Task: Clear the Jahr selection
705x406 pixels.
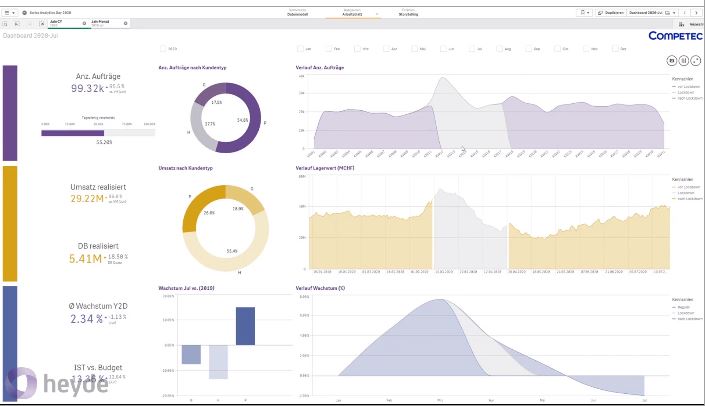Action: tap(84, 23)
